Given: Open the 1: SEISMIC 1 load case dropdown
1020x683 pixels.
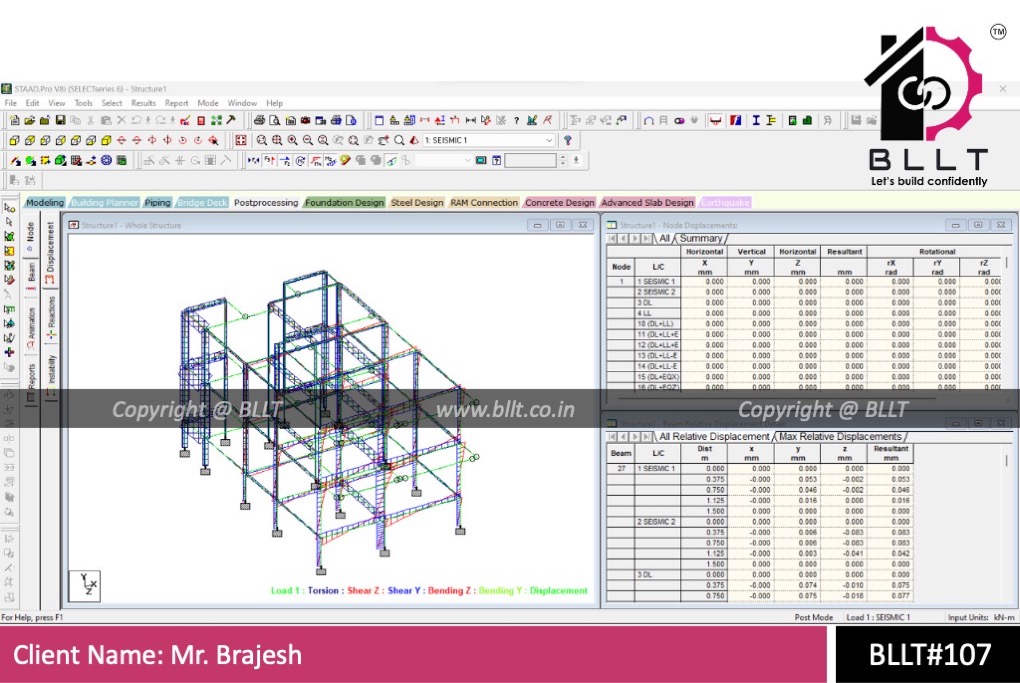Looking at the screenshot, I should point(489,141).
